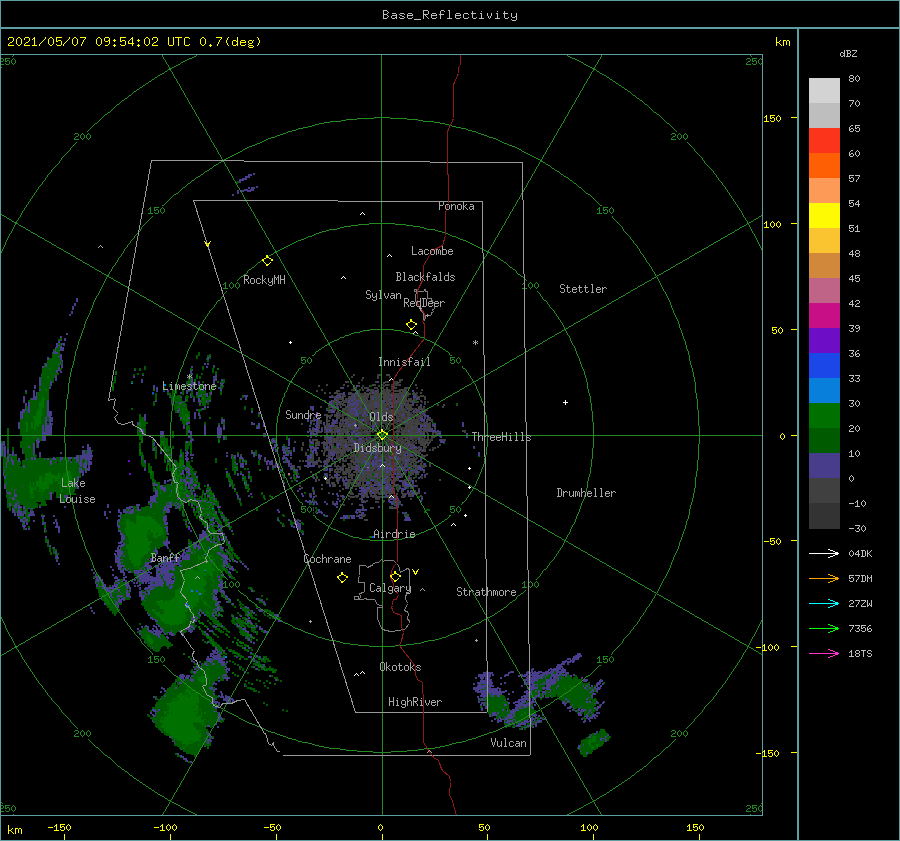The image size is (900, 841).
Task: Click the Drumheller town label
Action: point(586,493)
